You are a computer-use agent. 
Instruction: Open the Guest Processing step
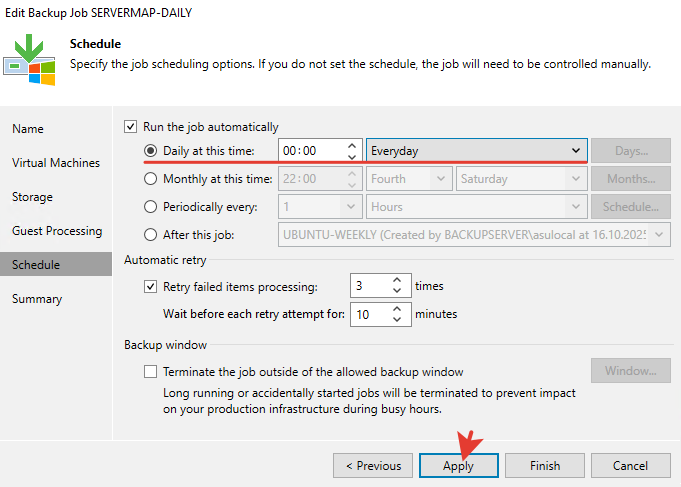57,231
